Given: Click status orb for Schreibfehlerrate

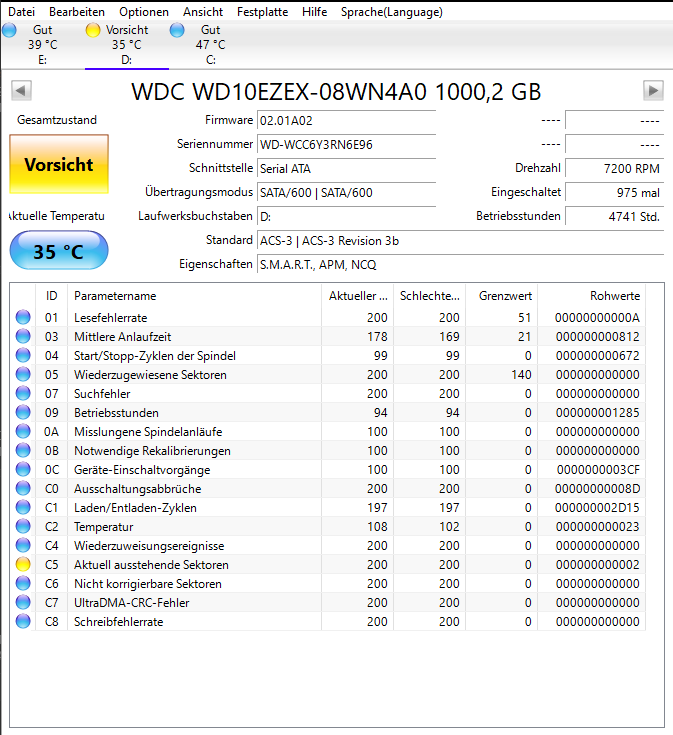Looking at the screenshot, I should pyautogui.click(x=23, y=621).
